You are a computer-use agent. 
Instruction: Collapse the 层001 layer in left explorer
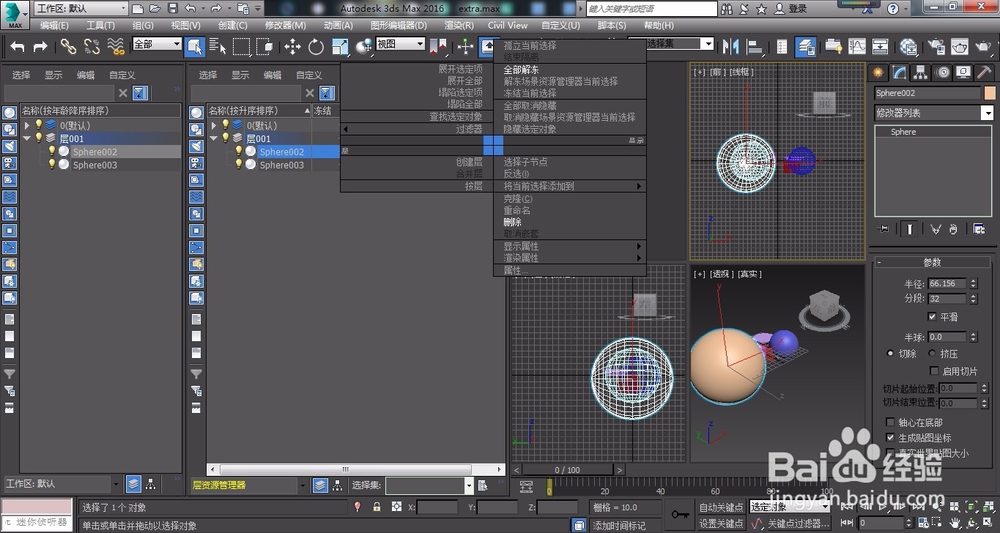coord(27,138)
